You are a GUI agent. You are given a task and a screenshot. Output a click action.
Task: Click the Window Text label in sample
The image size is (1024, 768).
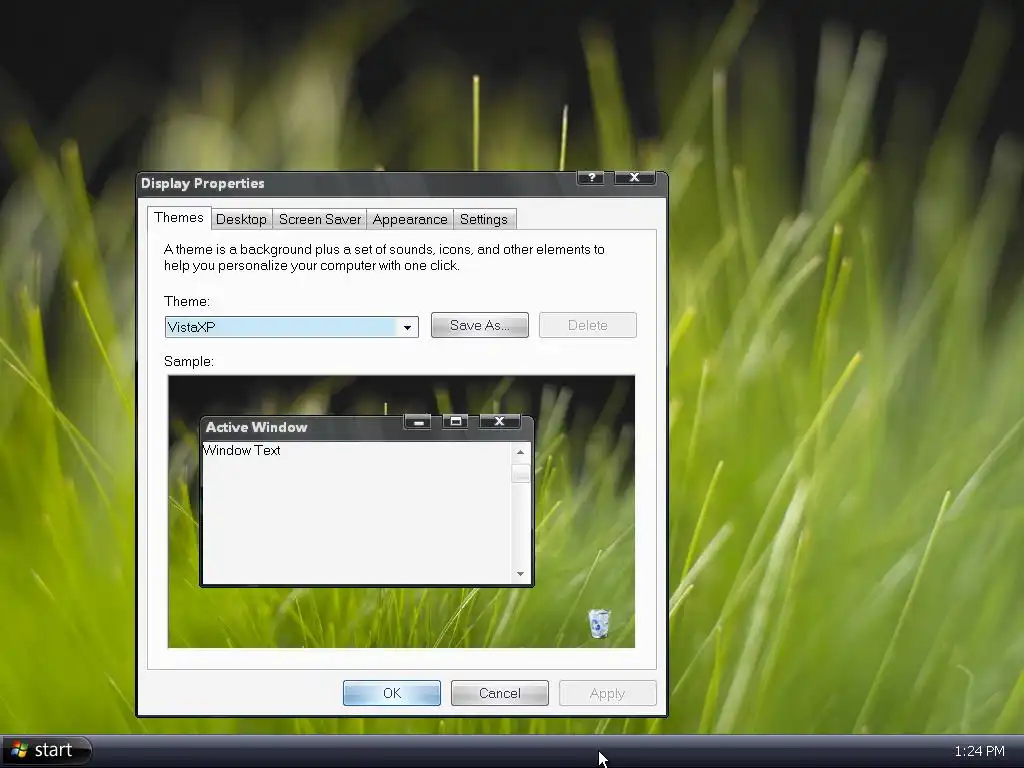click(x=242, y=450)
